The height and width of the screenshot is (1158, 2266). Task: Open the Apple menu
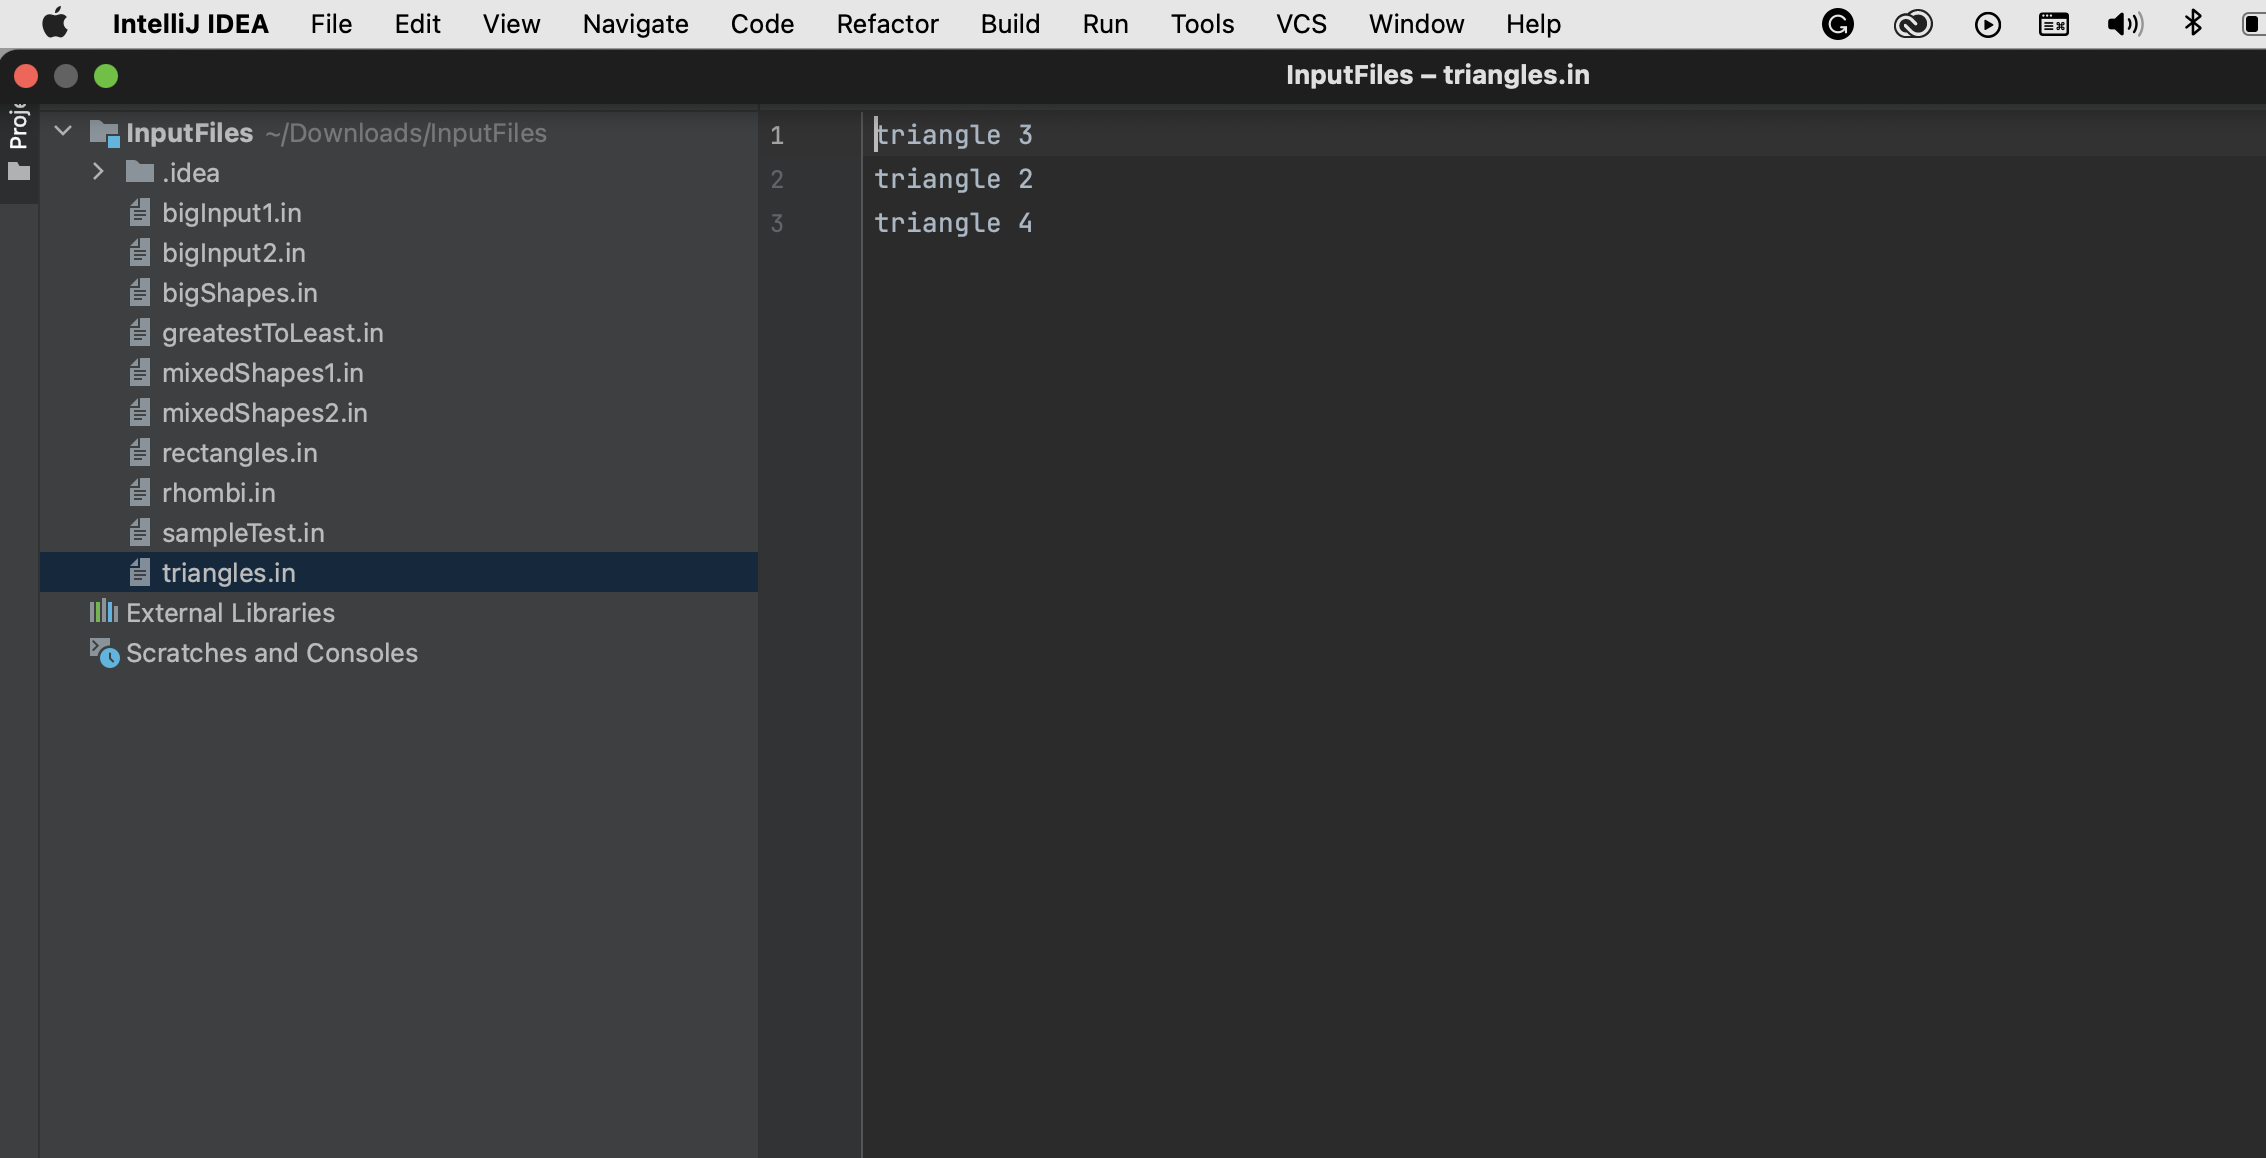point(56,24)
